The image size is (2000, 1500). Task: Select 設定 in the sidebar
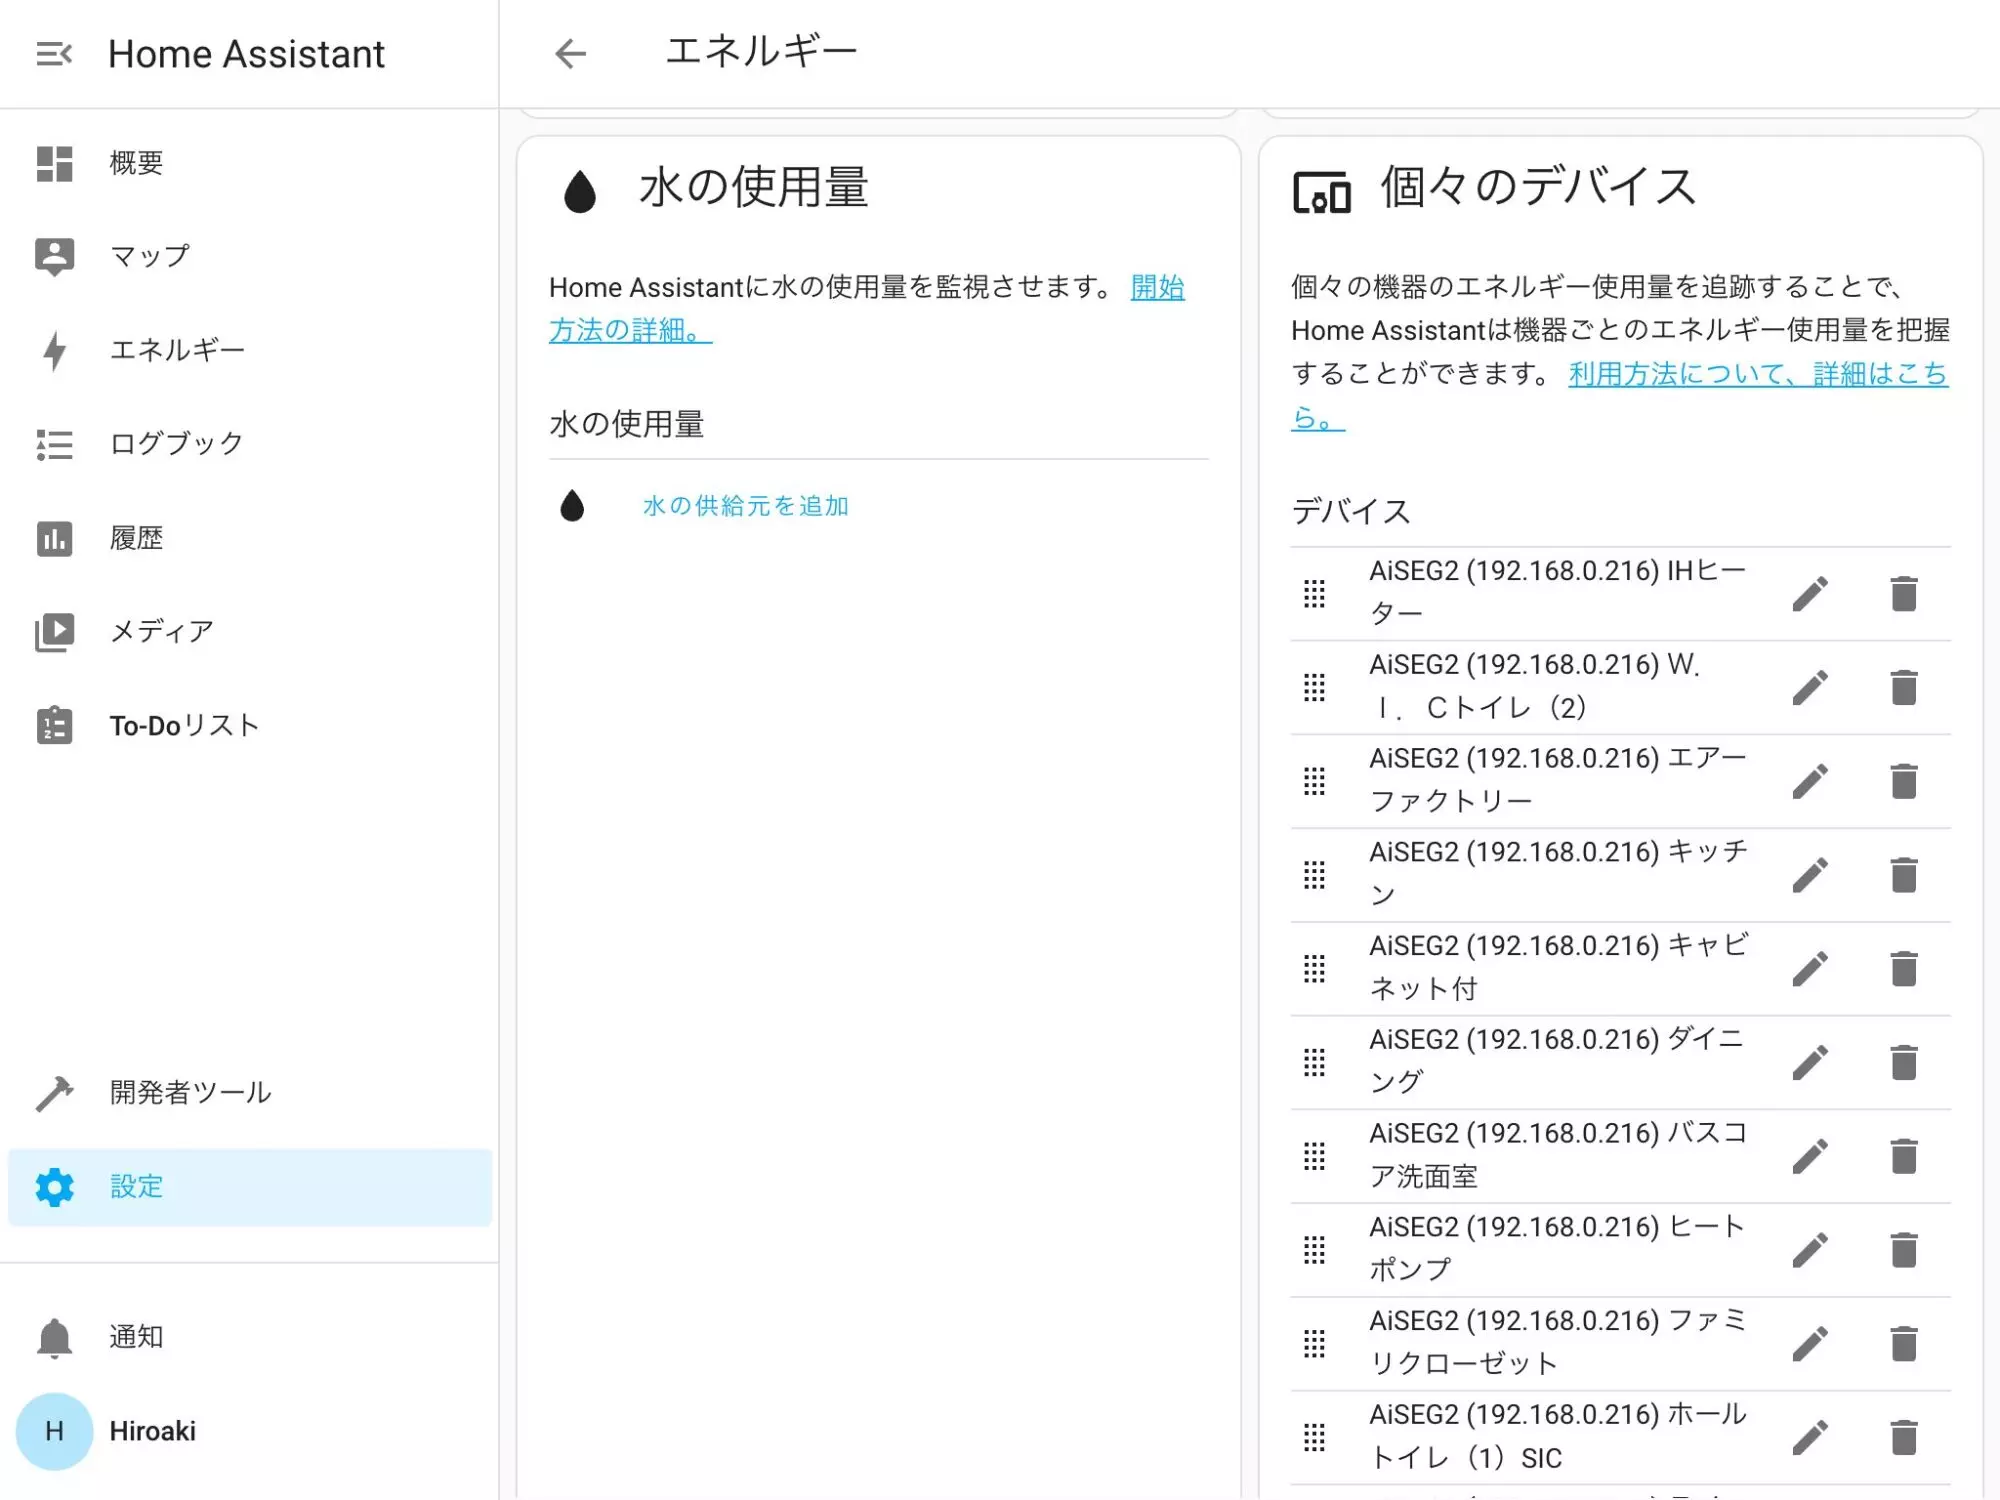pos(250,1187)
